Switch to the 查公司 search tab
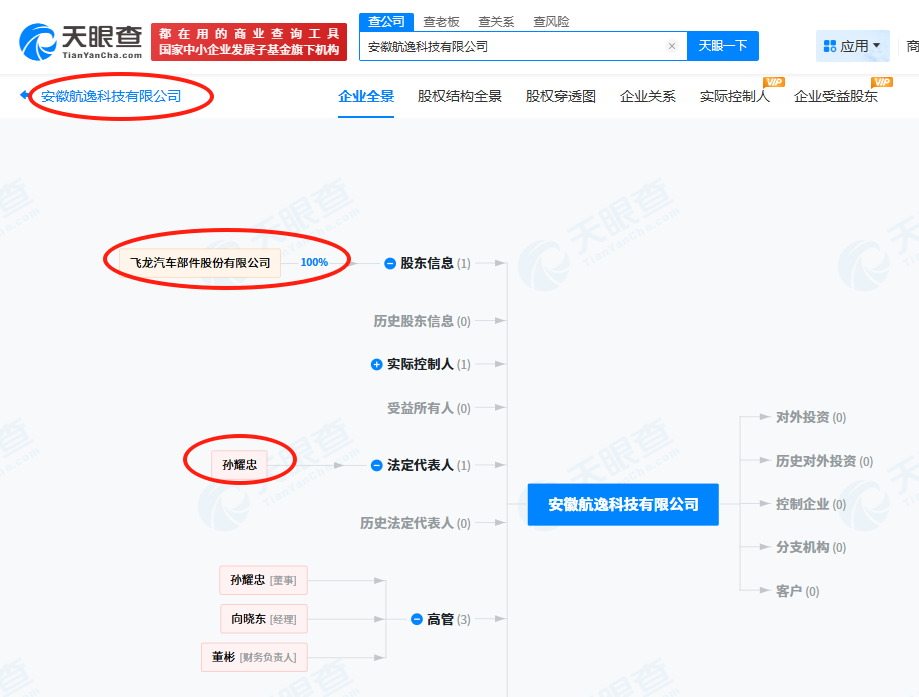Viewport: 919px width, 697px height. (x=386, y=22)
